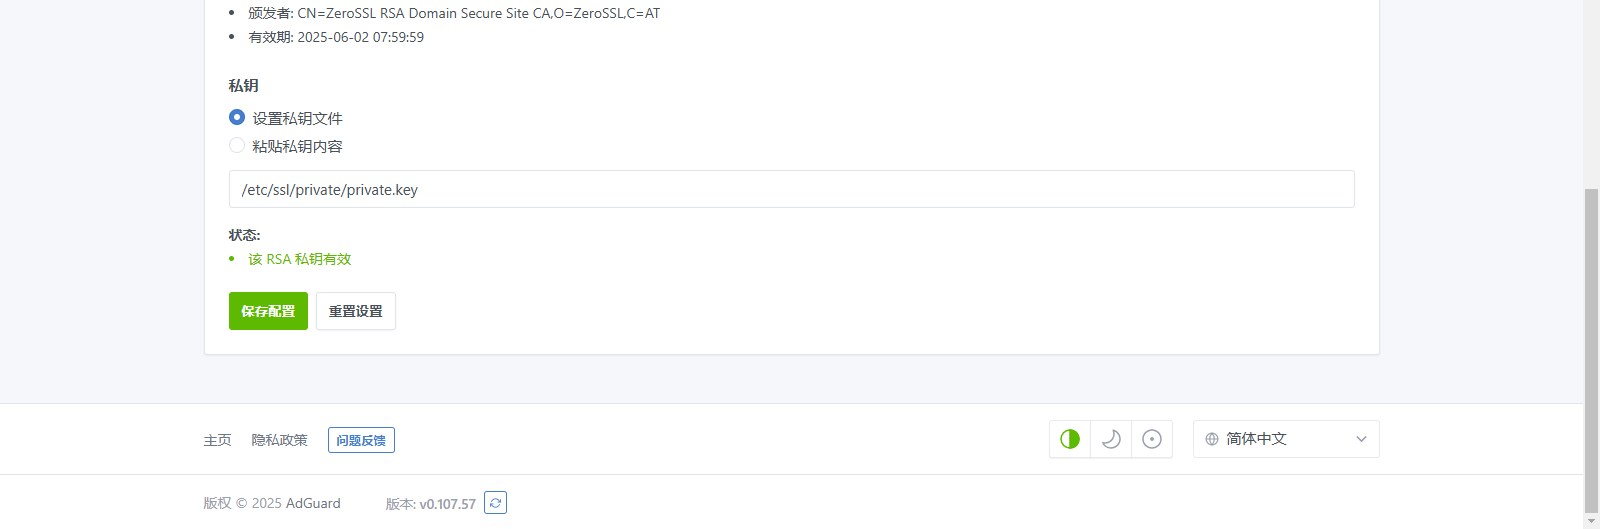This screenshot has width=1600, height=529.
Task: Open the 问题反馈 feedback button
Action: click(361, 440)
